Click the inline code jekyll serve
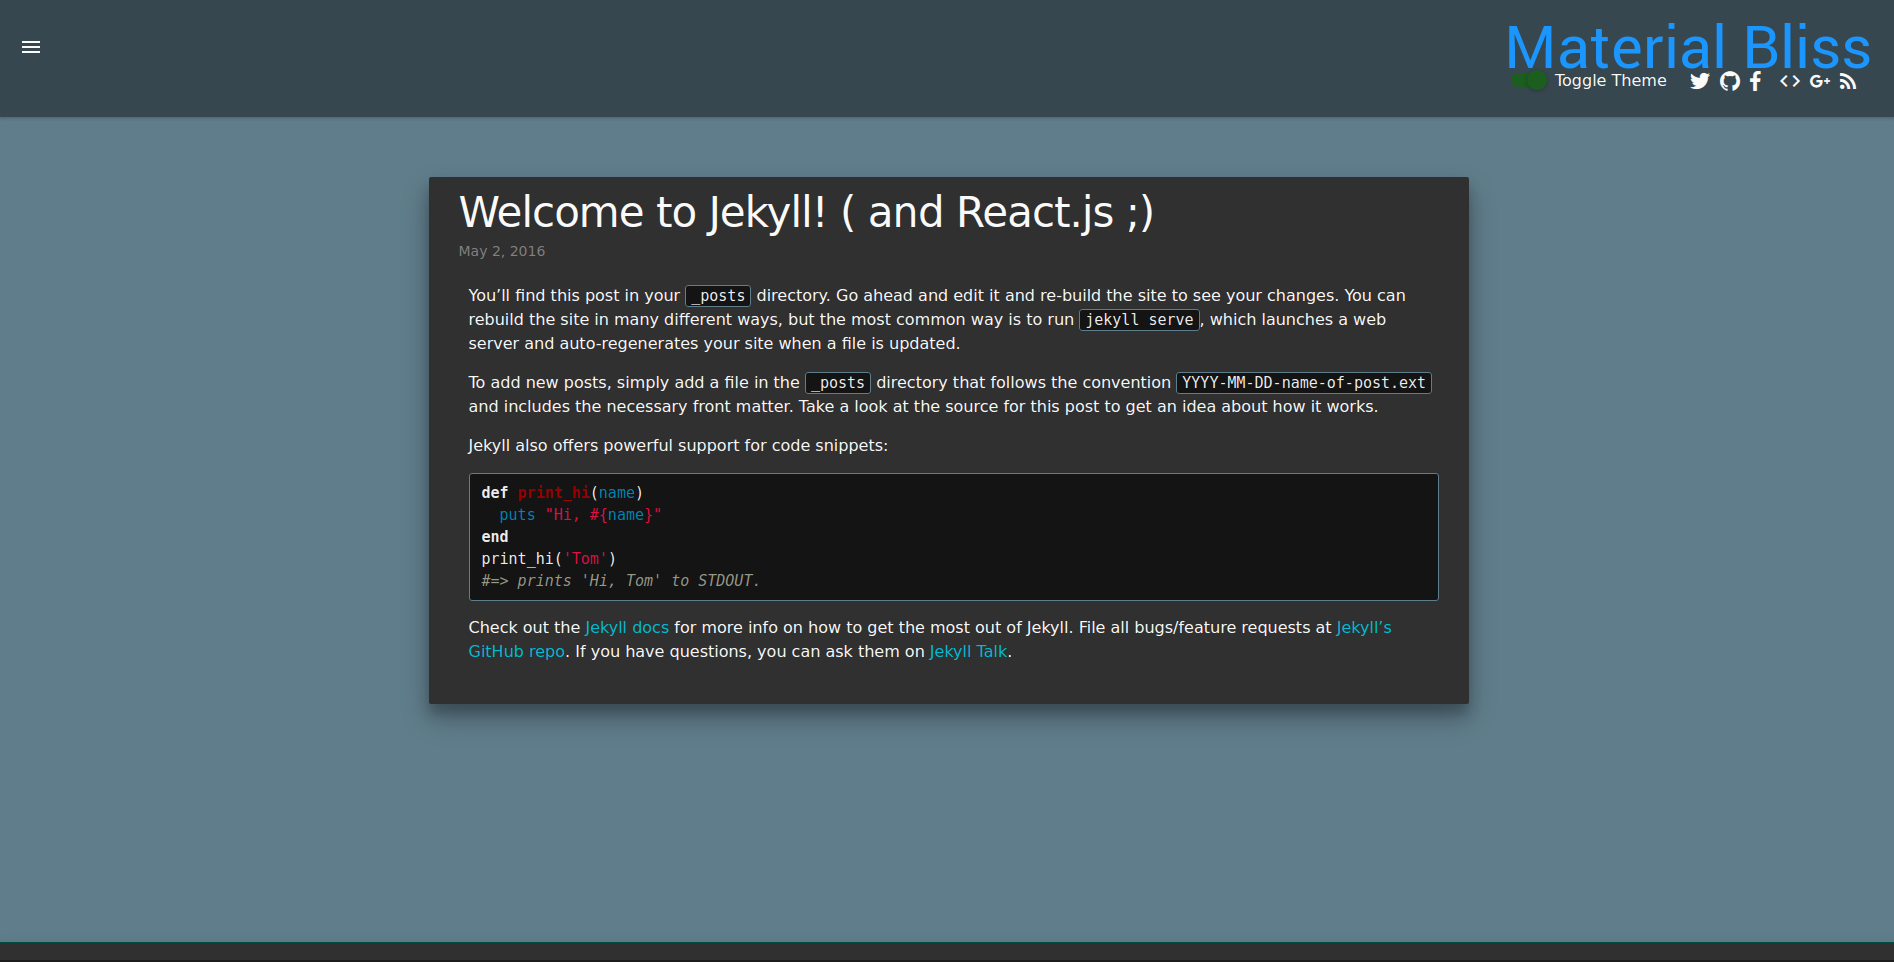The width and height of the screenshot is (1894, 962). click(x=1140, y=320)
